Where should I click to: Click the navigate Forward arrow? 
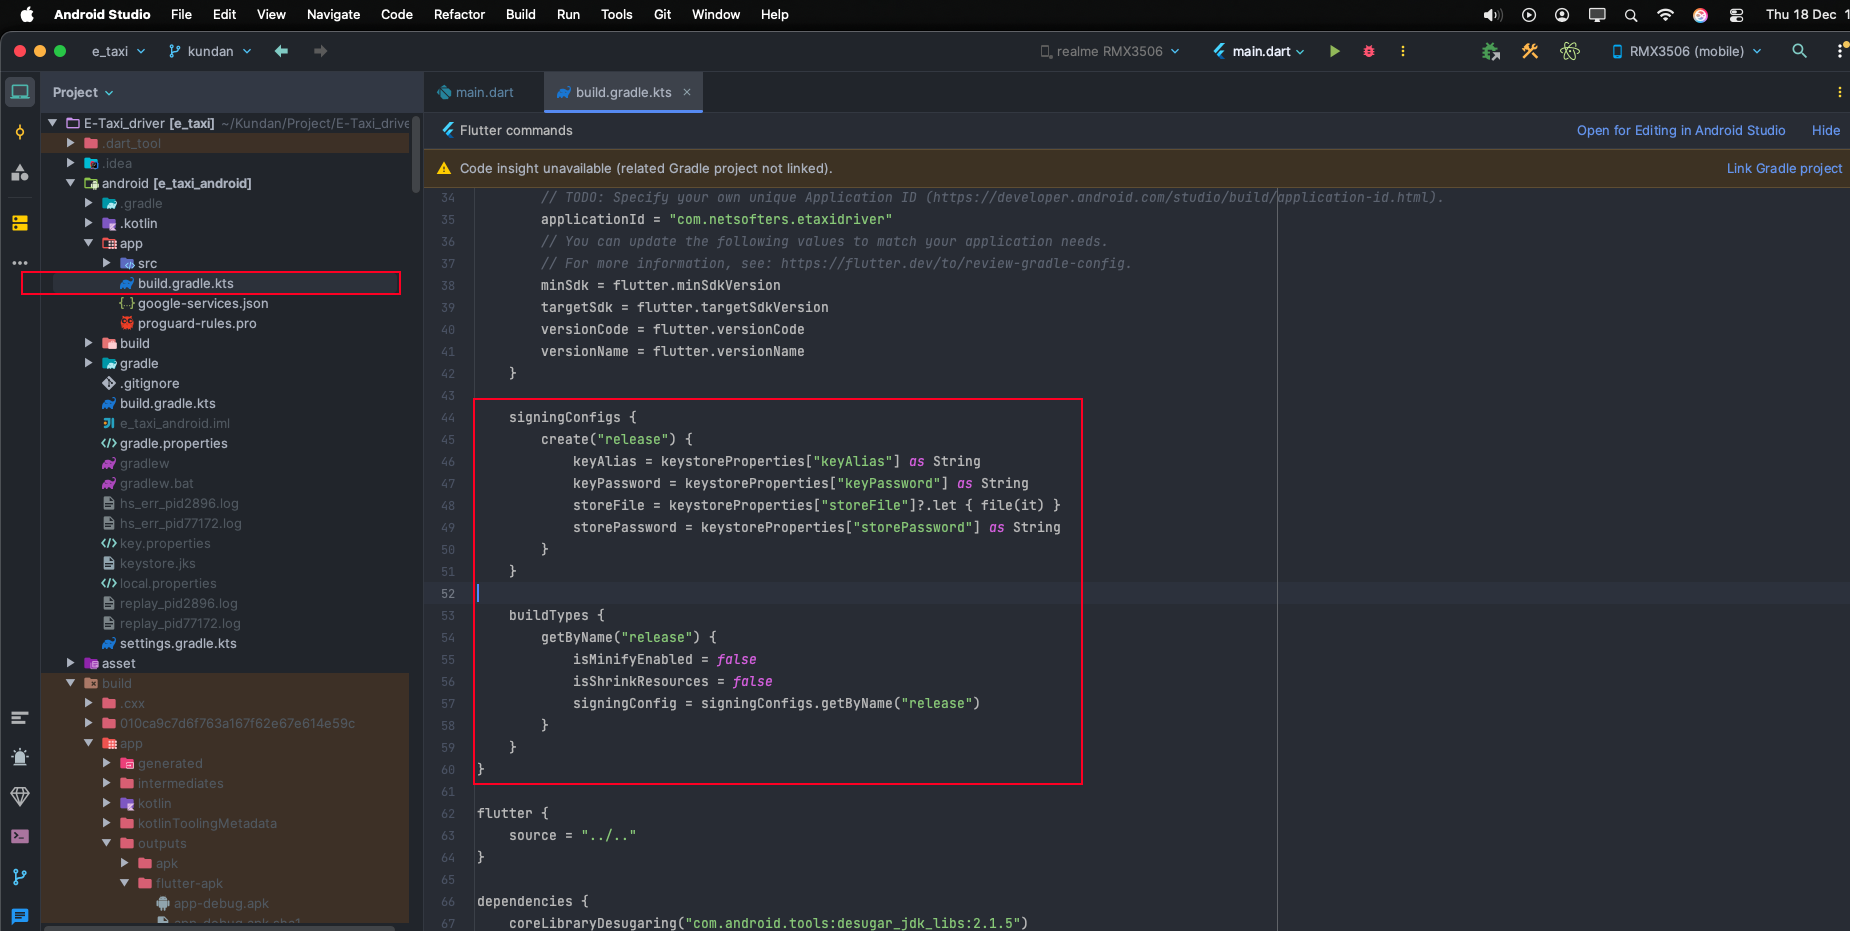coord(320,51)
